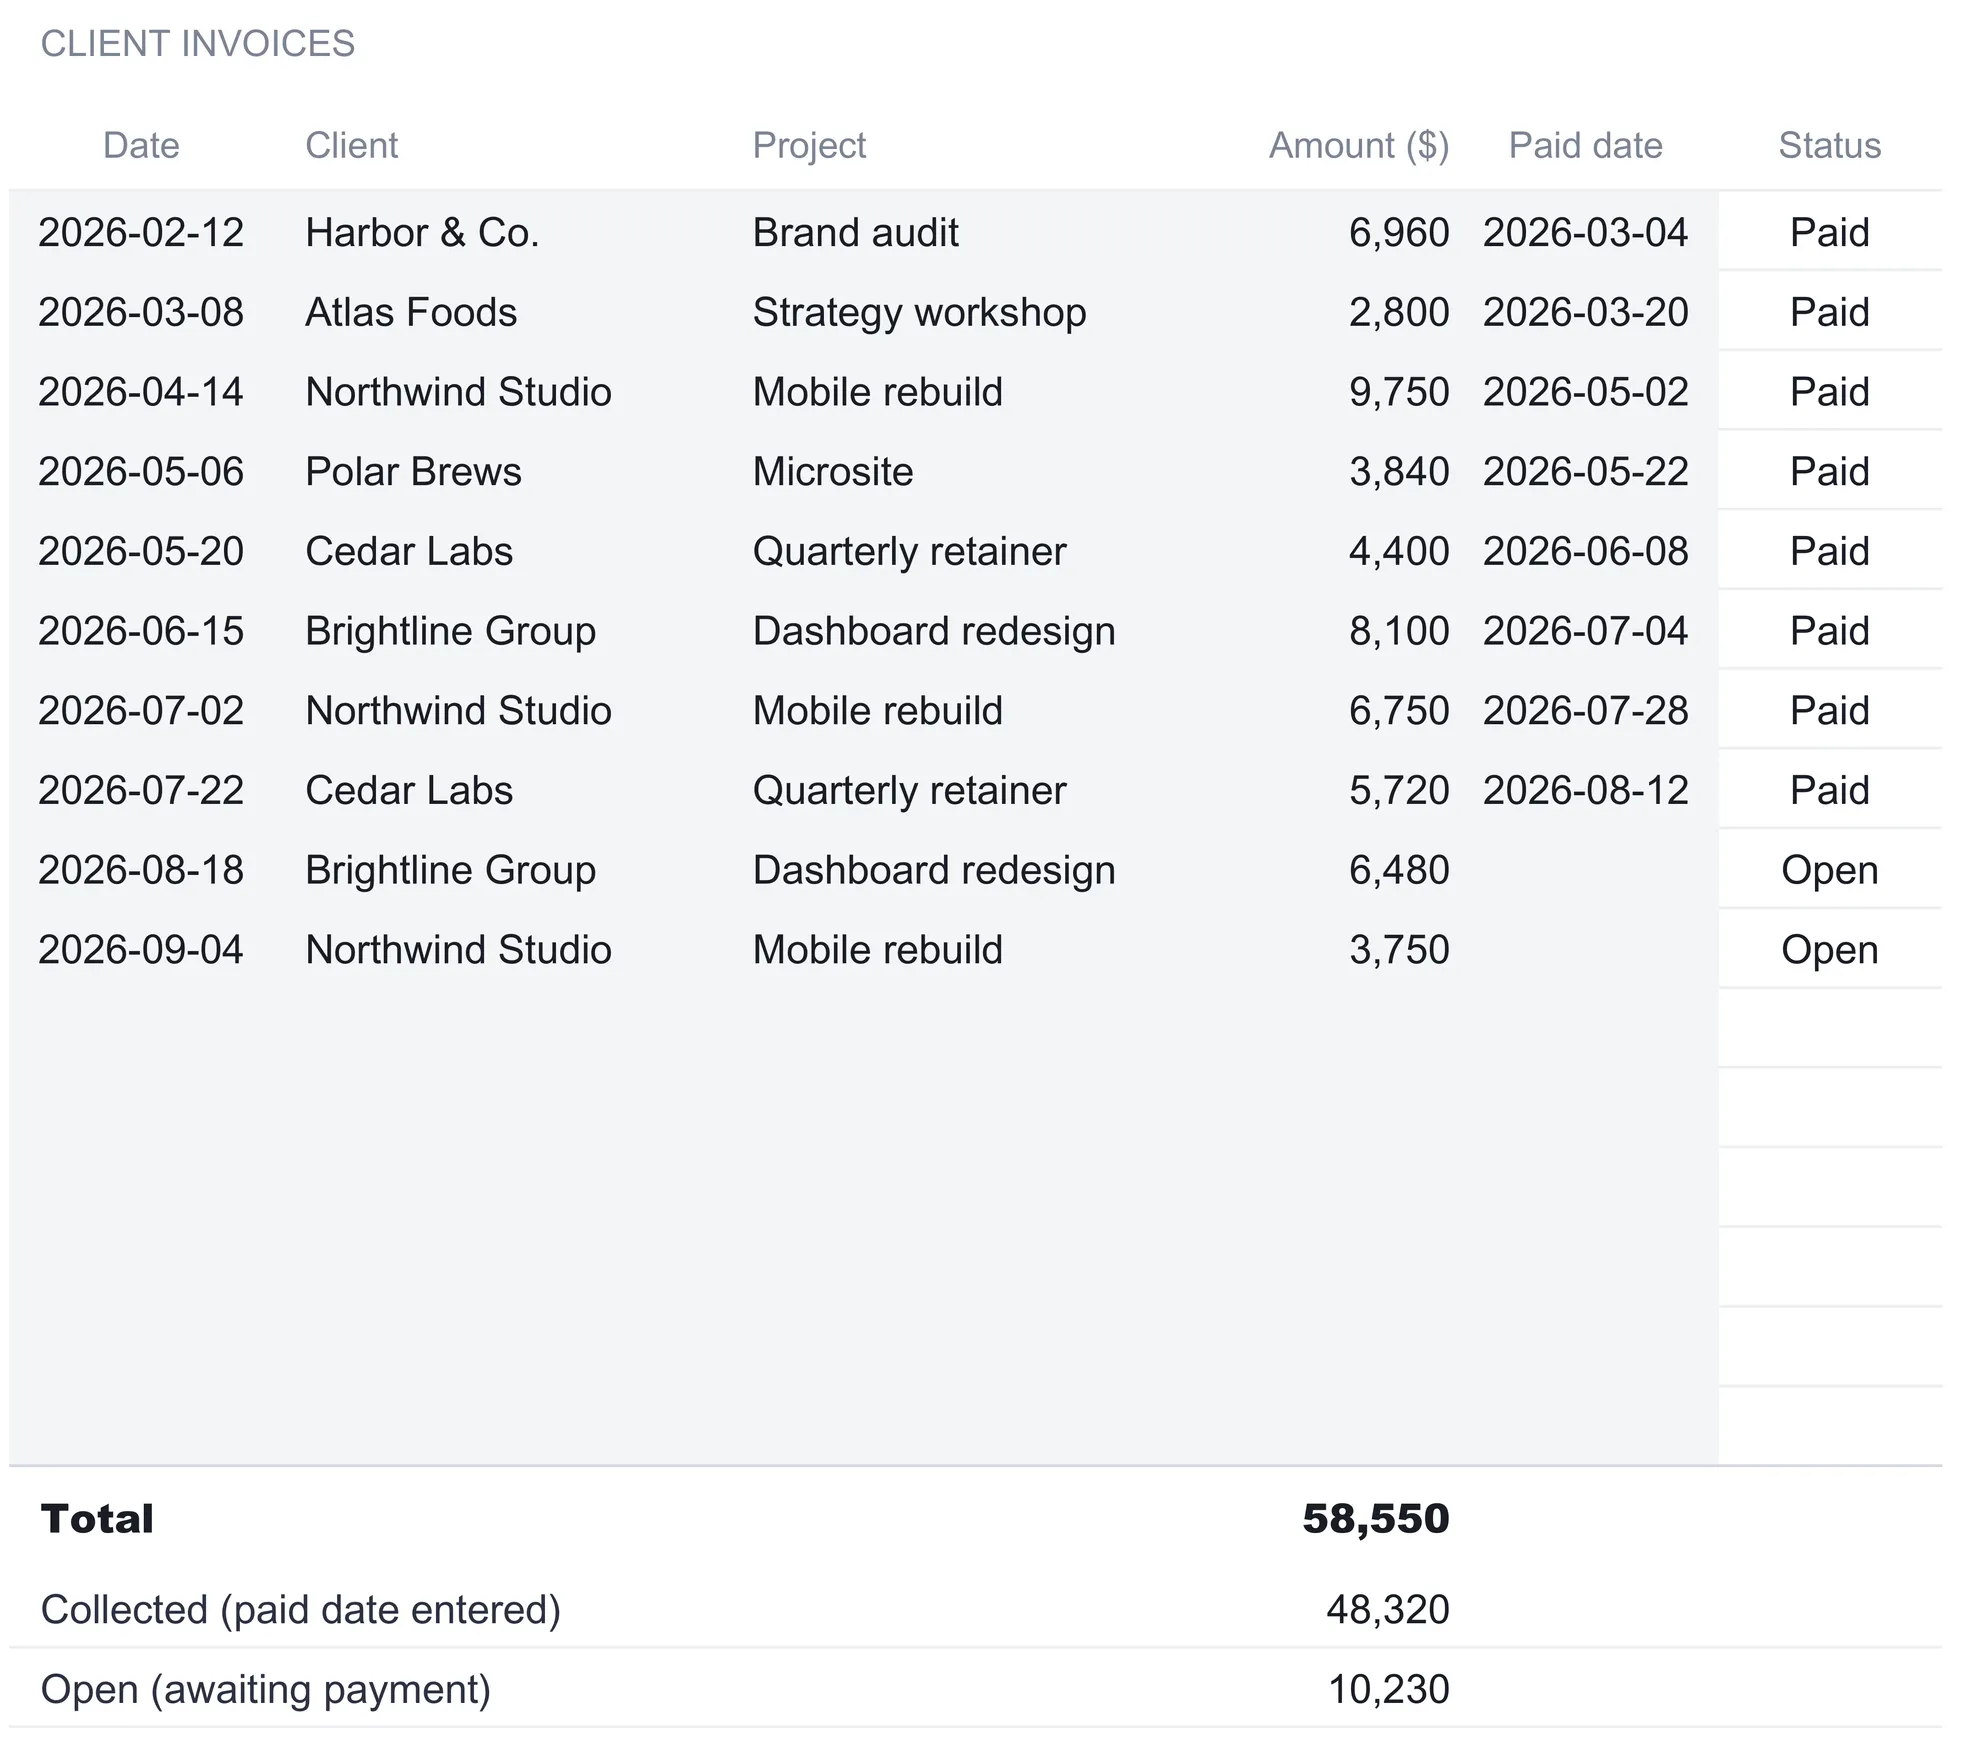Viewport: 1972px width, 1757px height.
Task: Select the Open awaiting payment value 10,230
Action: pyautogui.click(x=1388, y=1690)
